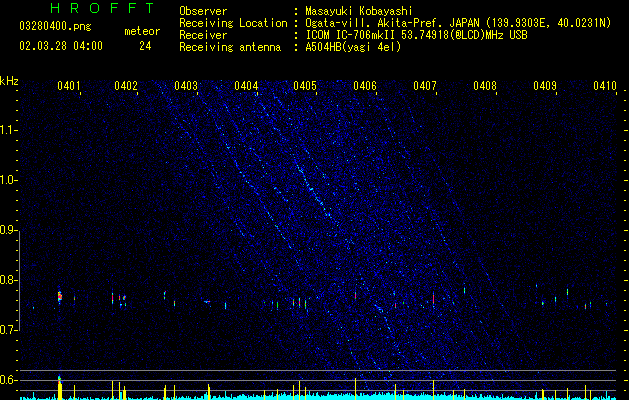Viewport: 629px width, 400px height.
Task: Click the date stamp 02.03.28 04:00
Action: click(61, 46)
